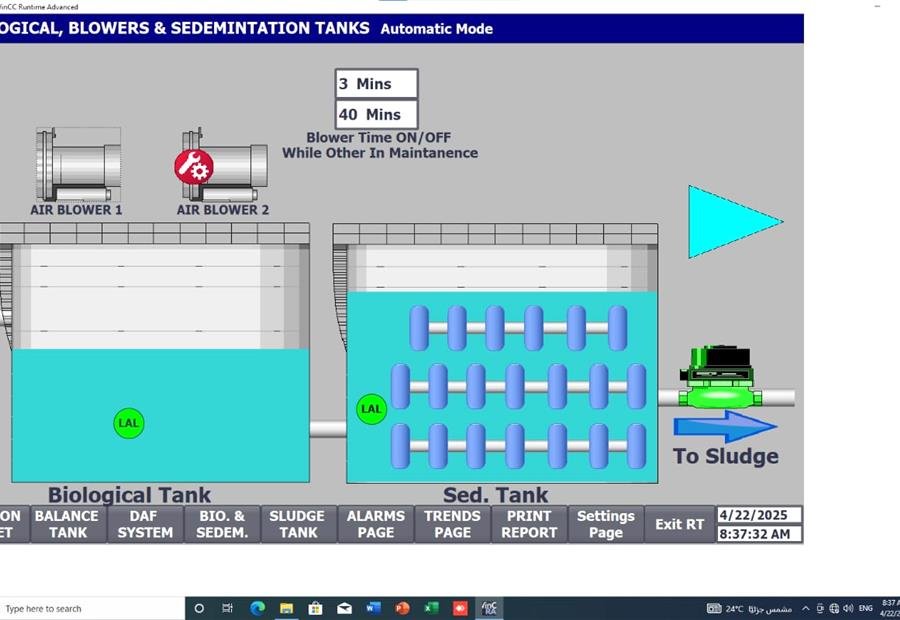Image resolution: width=900 pixels, height=620 pixels.
Task: Click the Cortana circle icon in taskbar
Action: click(199, 609)
